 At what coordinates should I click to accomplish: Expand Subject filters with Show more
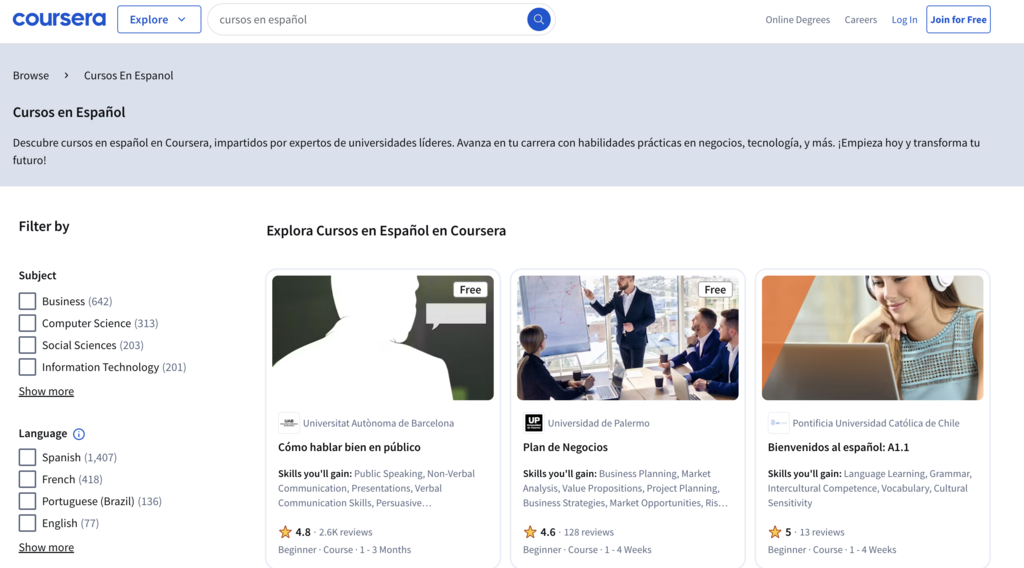click(x=46, y=391)
